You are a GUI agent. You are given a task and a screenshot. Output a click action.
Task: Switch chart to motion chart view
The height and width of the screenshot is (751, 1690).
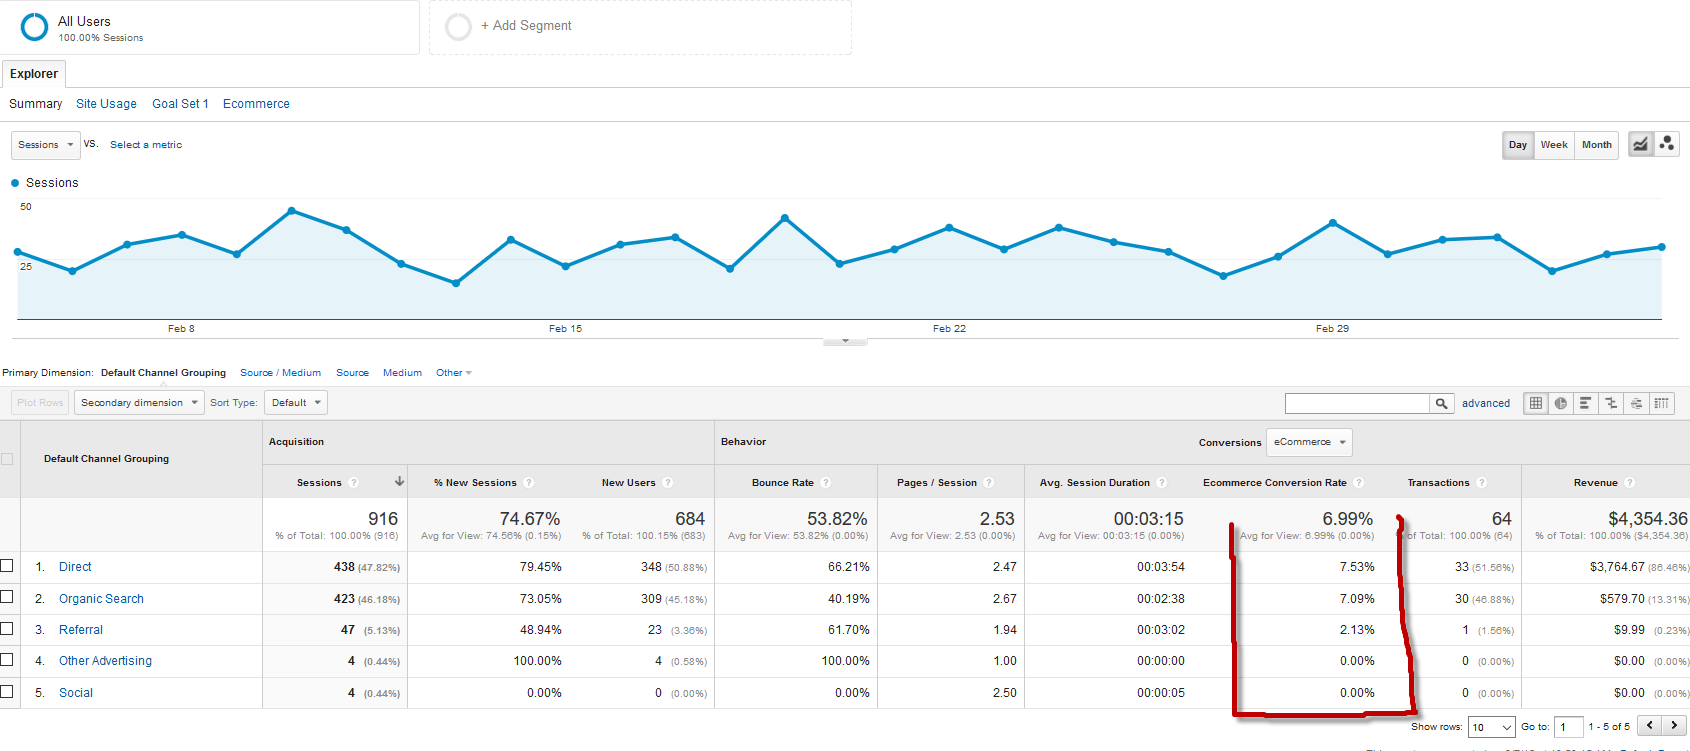tap(1667, 144)
